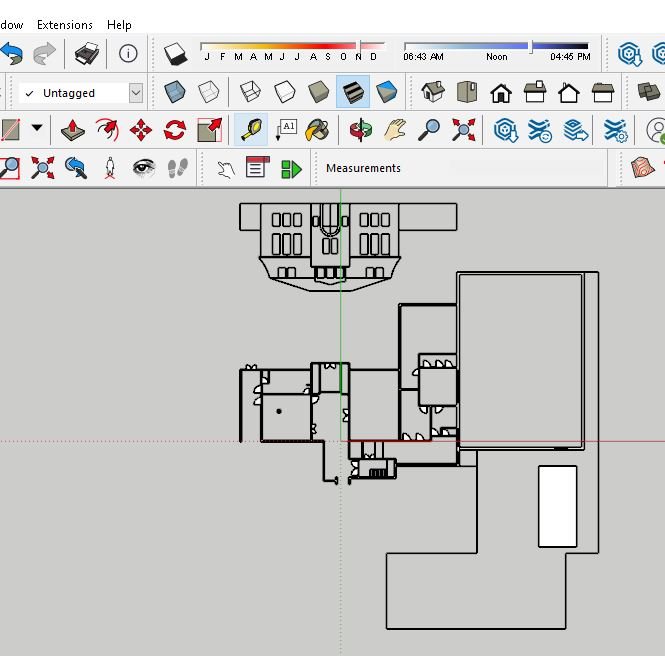This screenshot has width=665, height=656.
Task: Click the Previous view icon
Action: 76,167
